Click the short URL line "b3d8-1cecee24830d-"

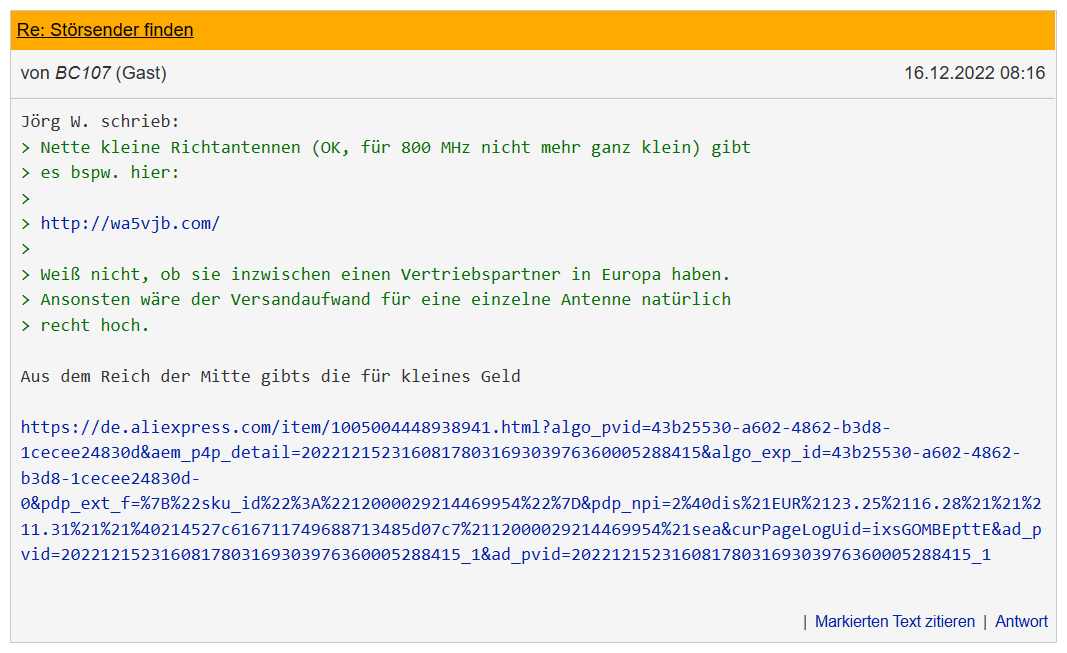(110, 478)
